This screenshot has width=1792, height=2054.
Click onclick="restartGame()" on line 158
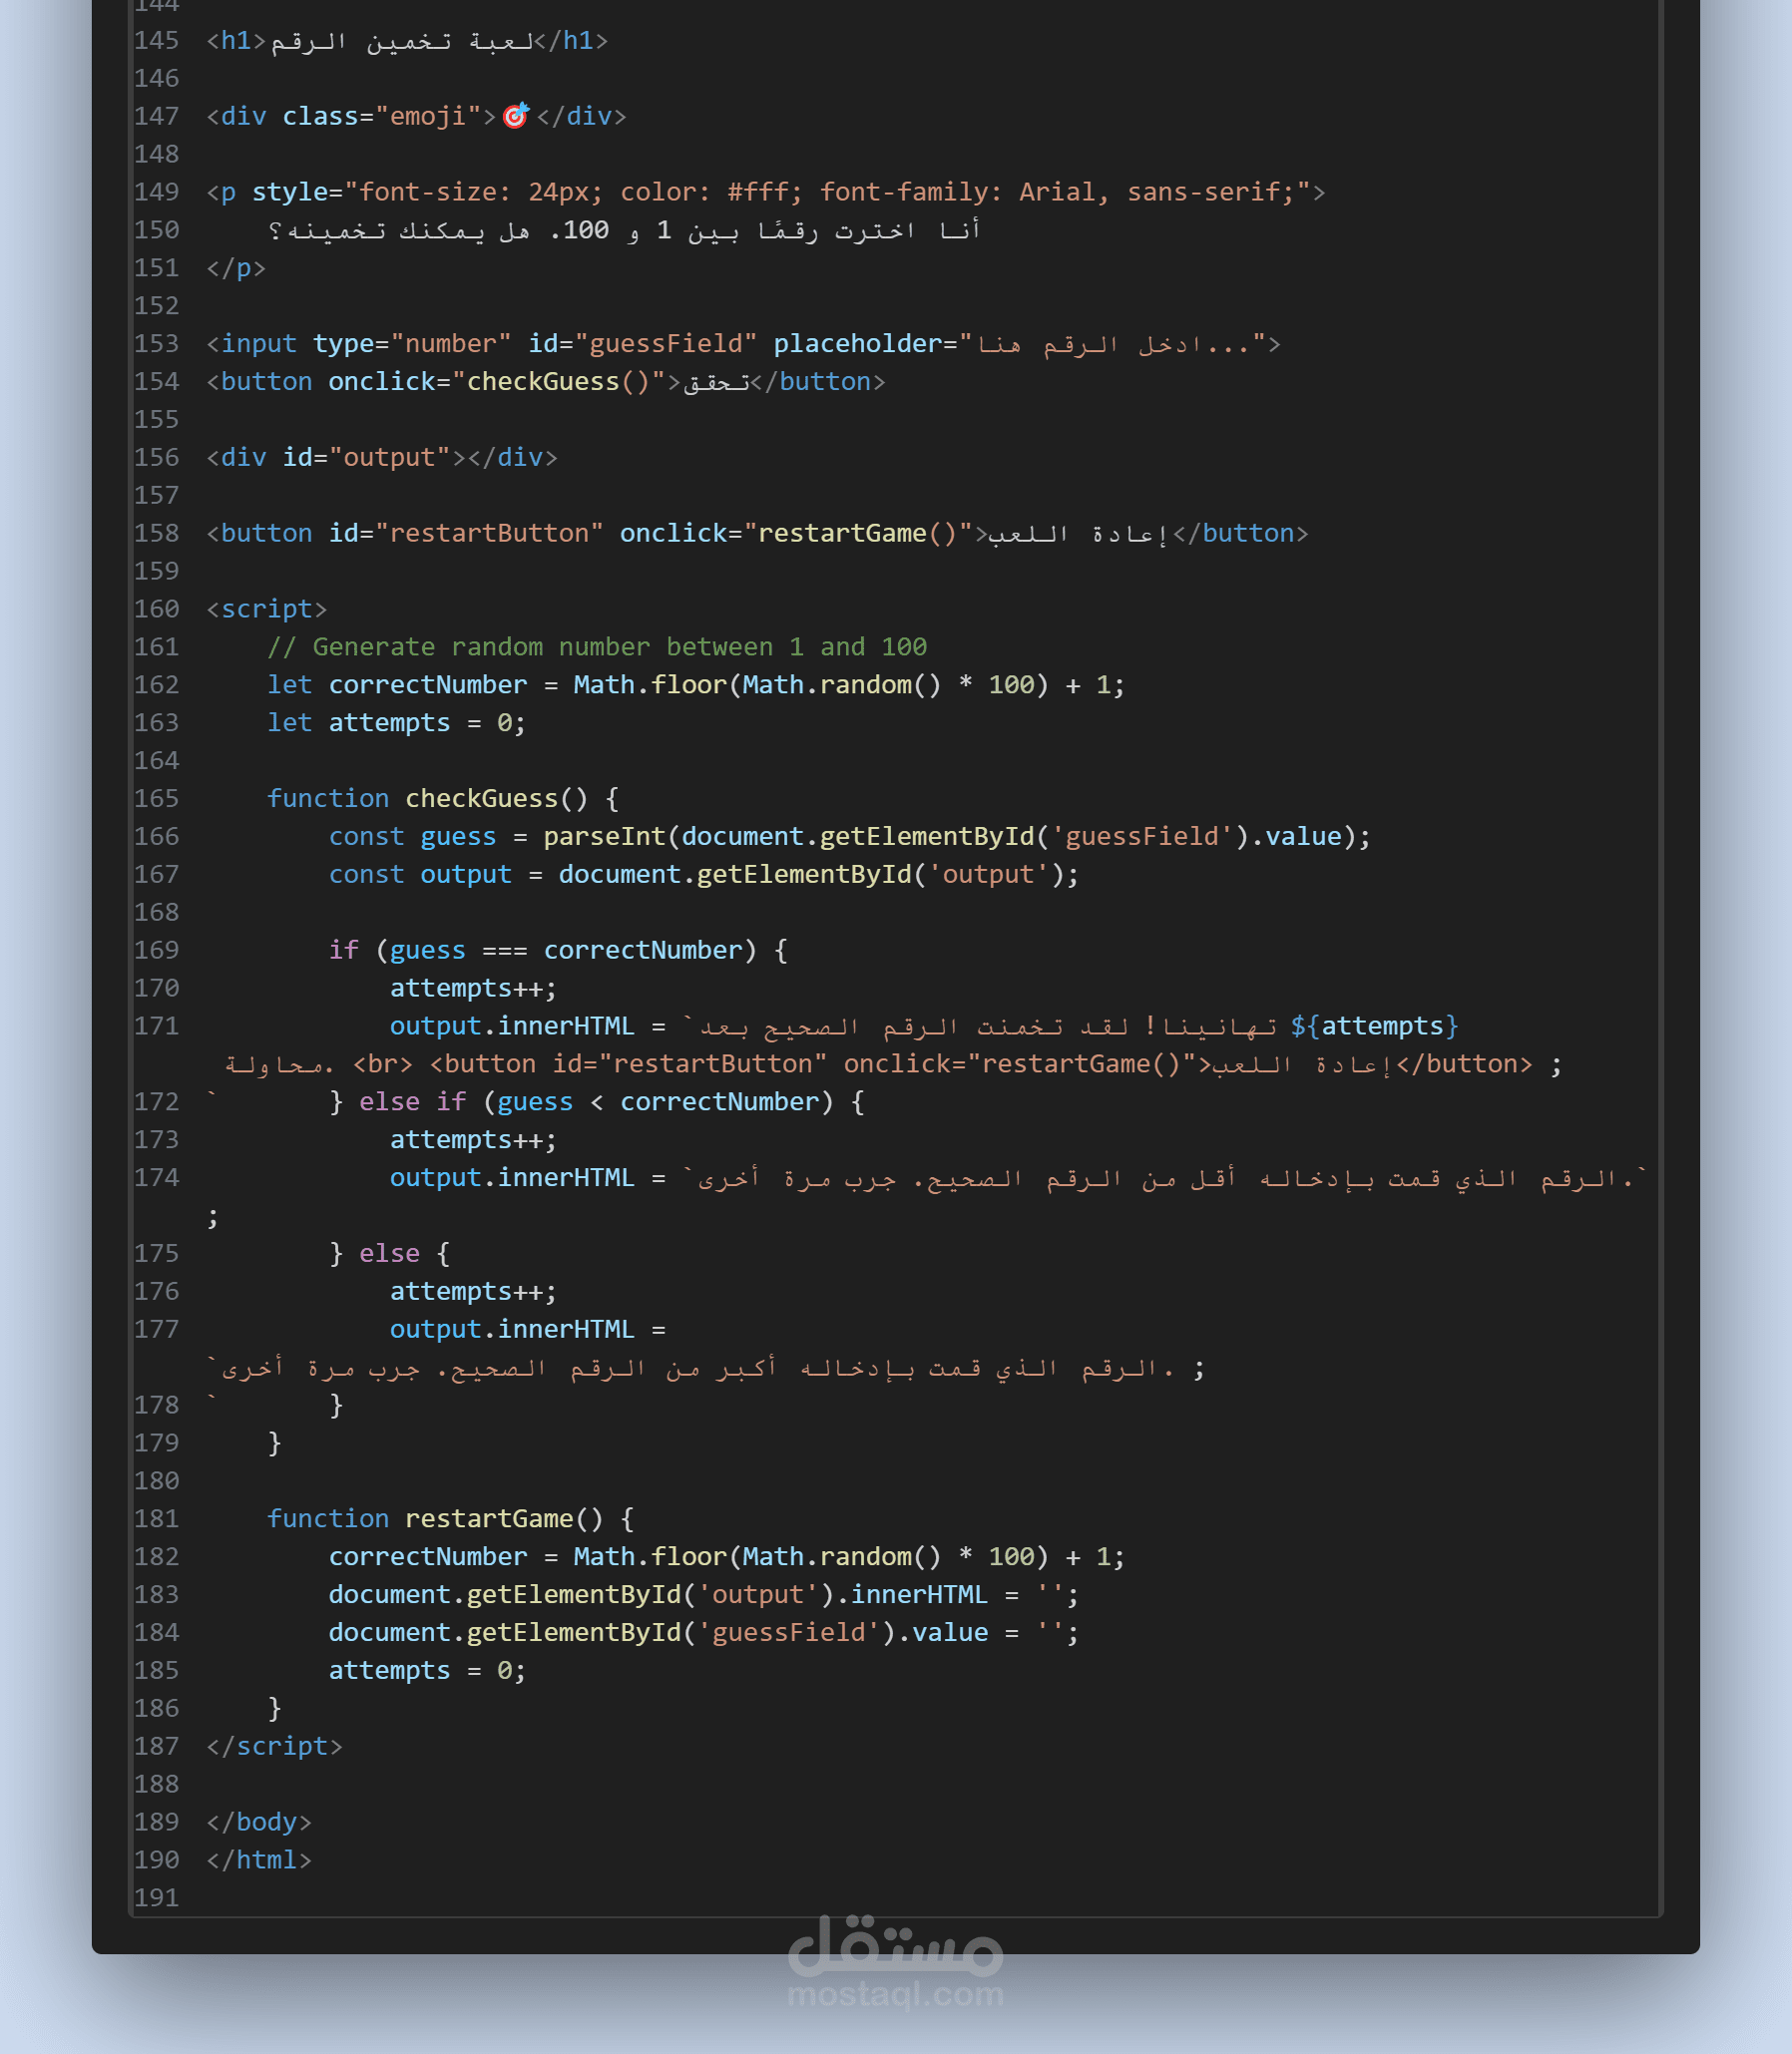pos(796,534)
